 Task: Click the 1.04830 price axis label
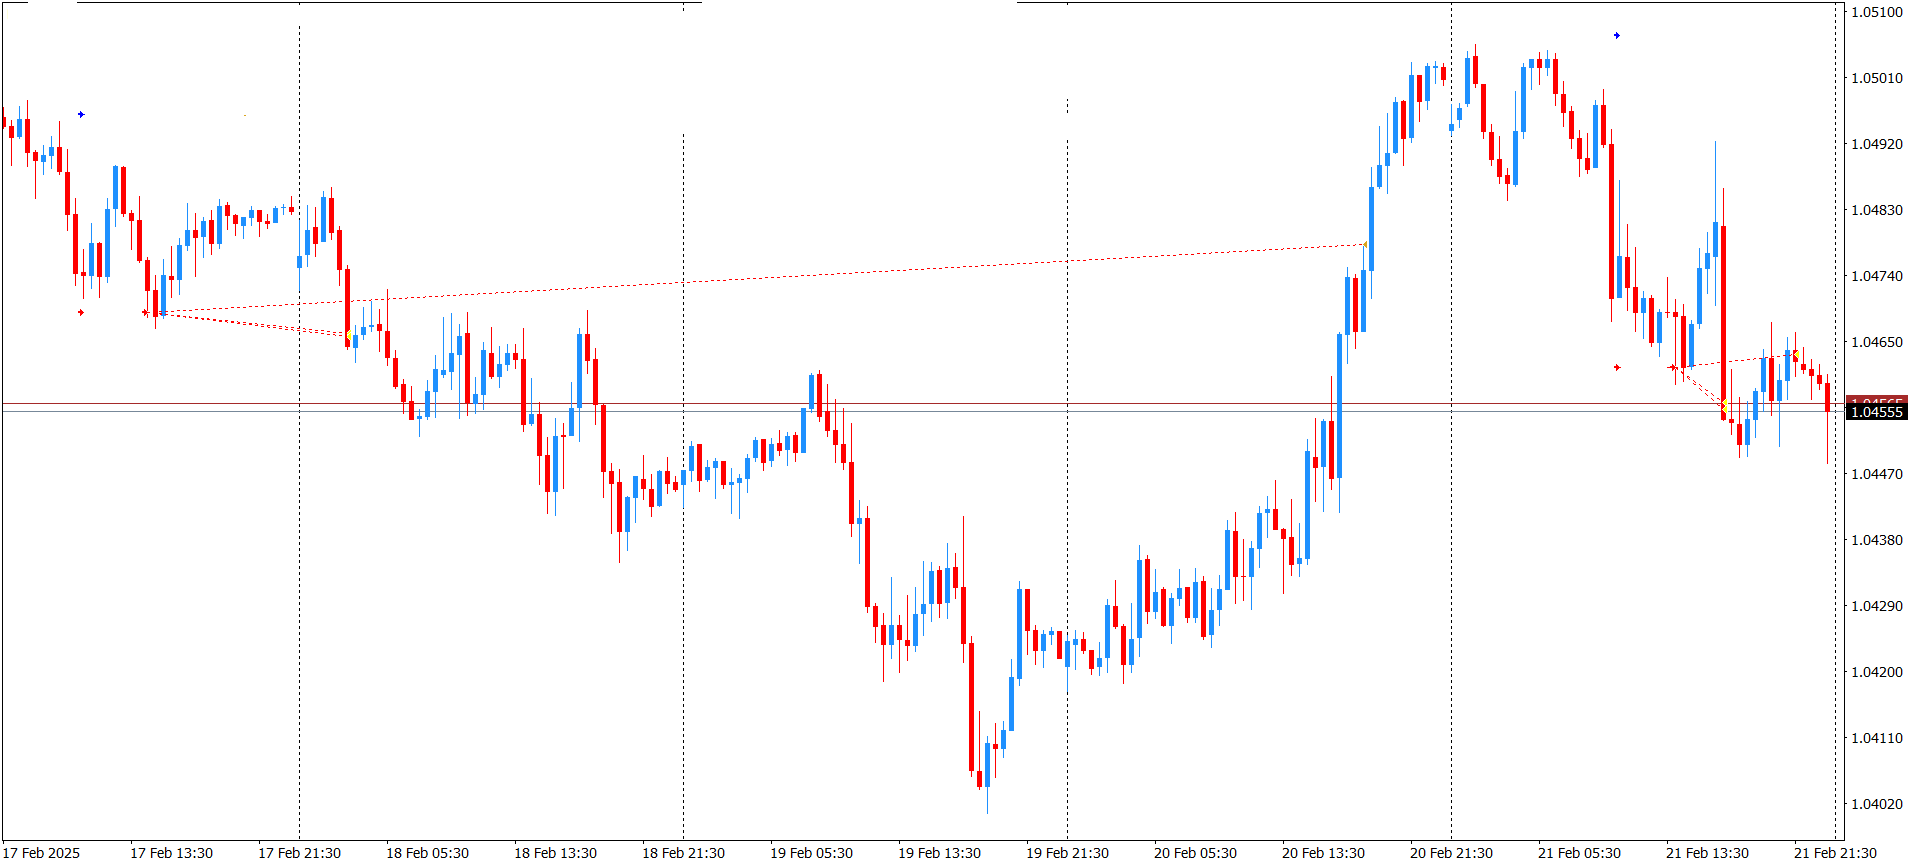[1877, 210]
